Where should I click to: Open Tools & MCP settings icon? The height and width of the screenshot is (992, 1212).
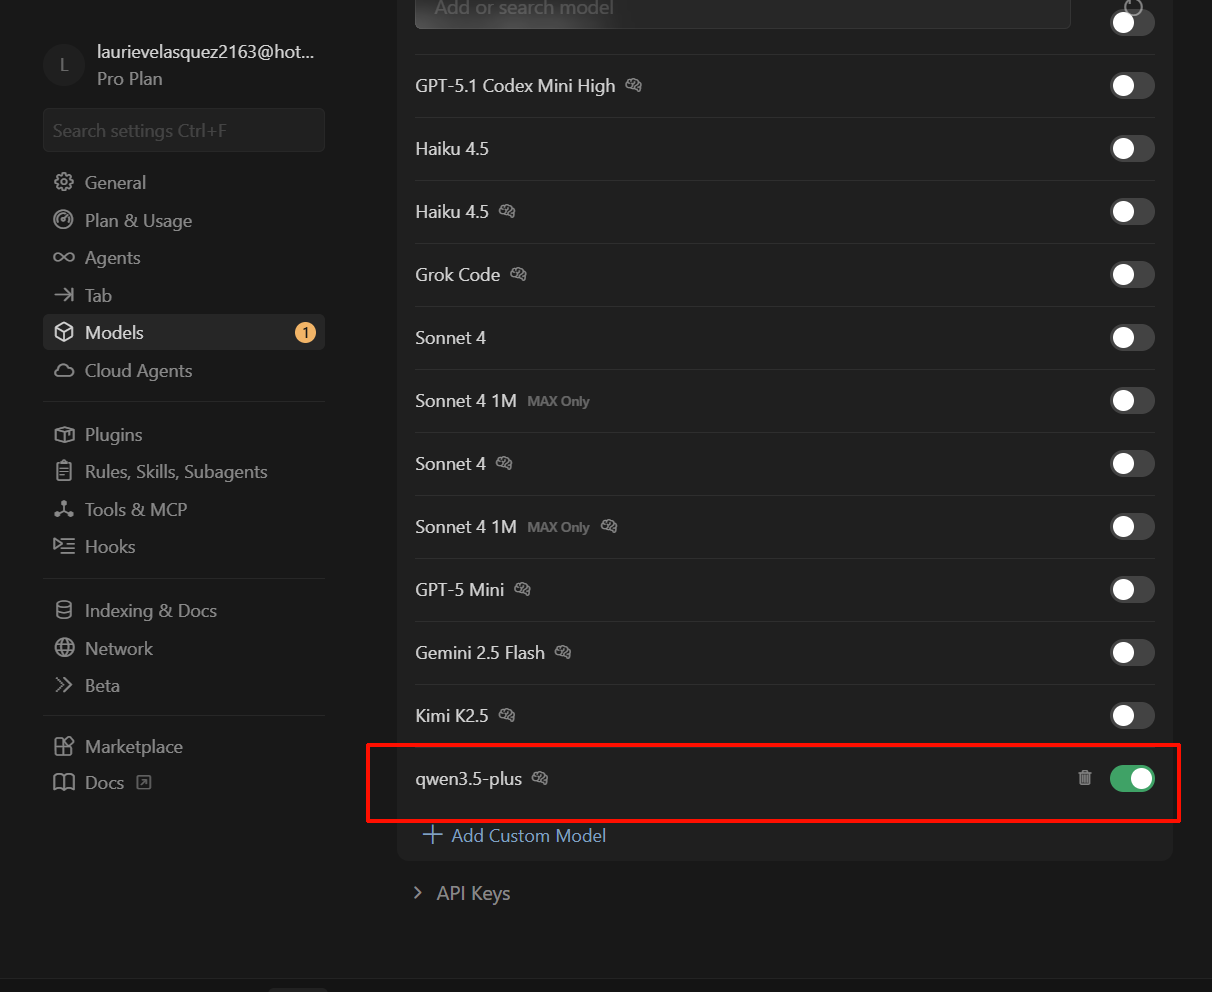pos(64,509)
